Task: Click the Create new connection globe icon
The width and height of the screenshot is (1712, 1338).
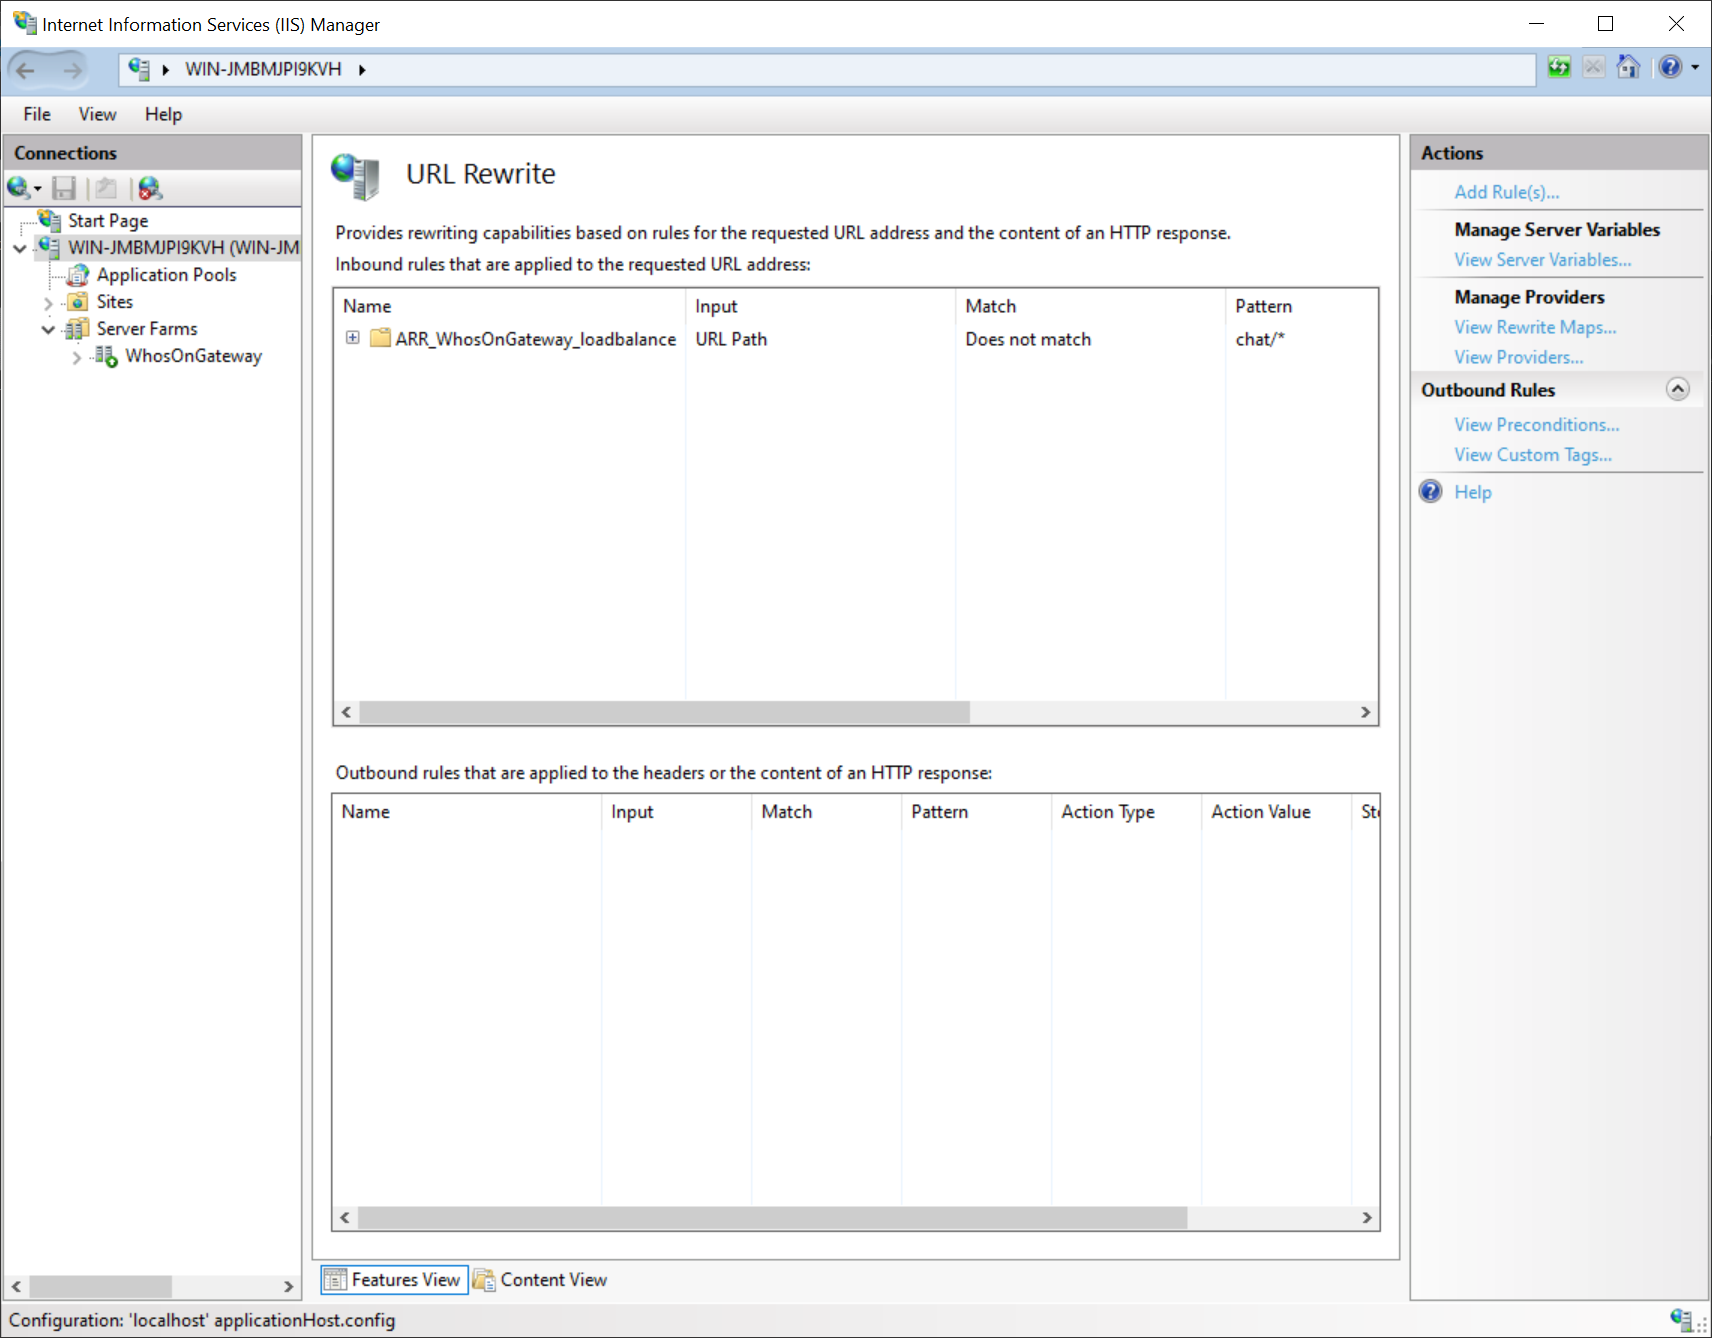Action: point(18,188)
